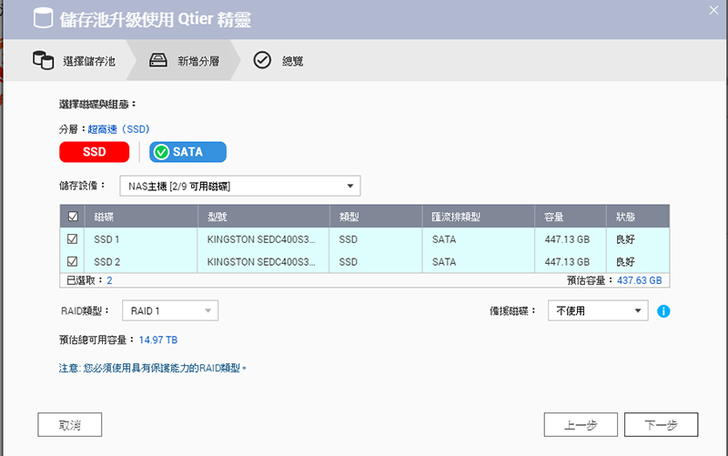Uncheck the SSD 2 disk checkbox

click(x=72, y=261)
